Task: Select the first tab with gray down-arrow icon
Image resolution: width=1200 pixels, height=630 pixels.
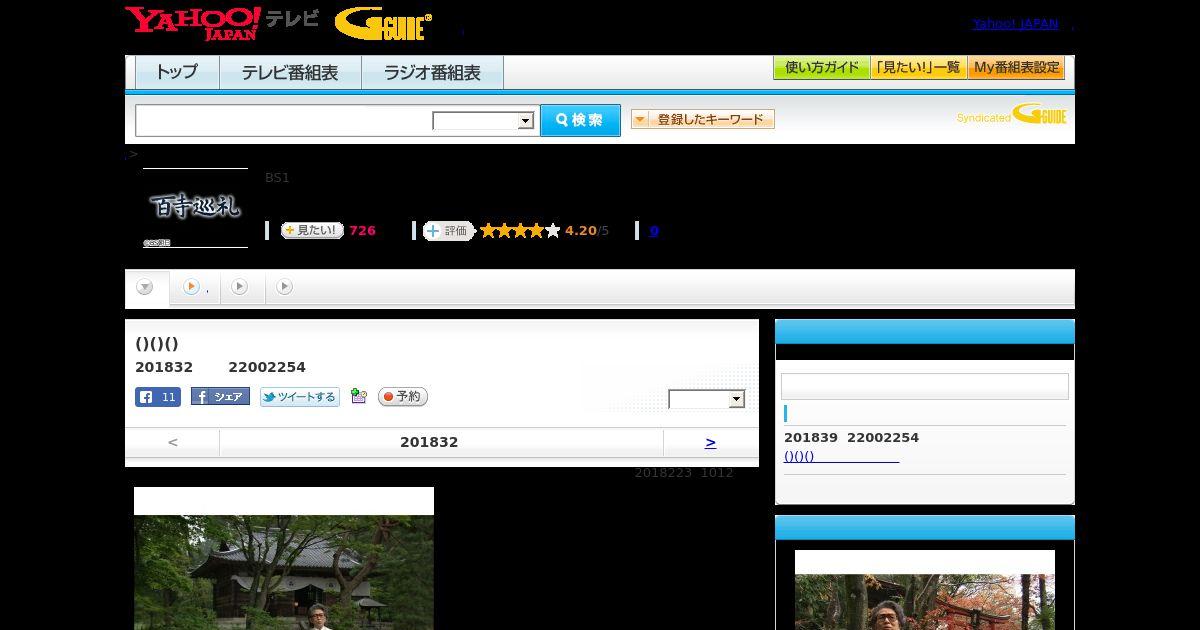Action: (146, 287)
